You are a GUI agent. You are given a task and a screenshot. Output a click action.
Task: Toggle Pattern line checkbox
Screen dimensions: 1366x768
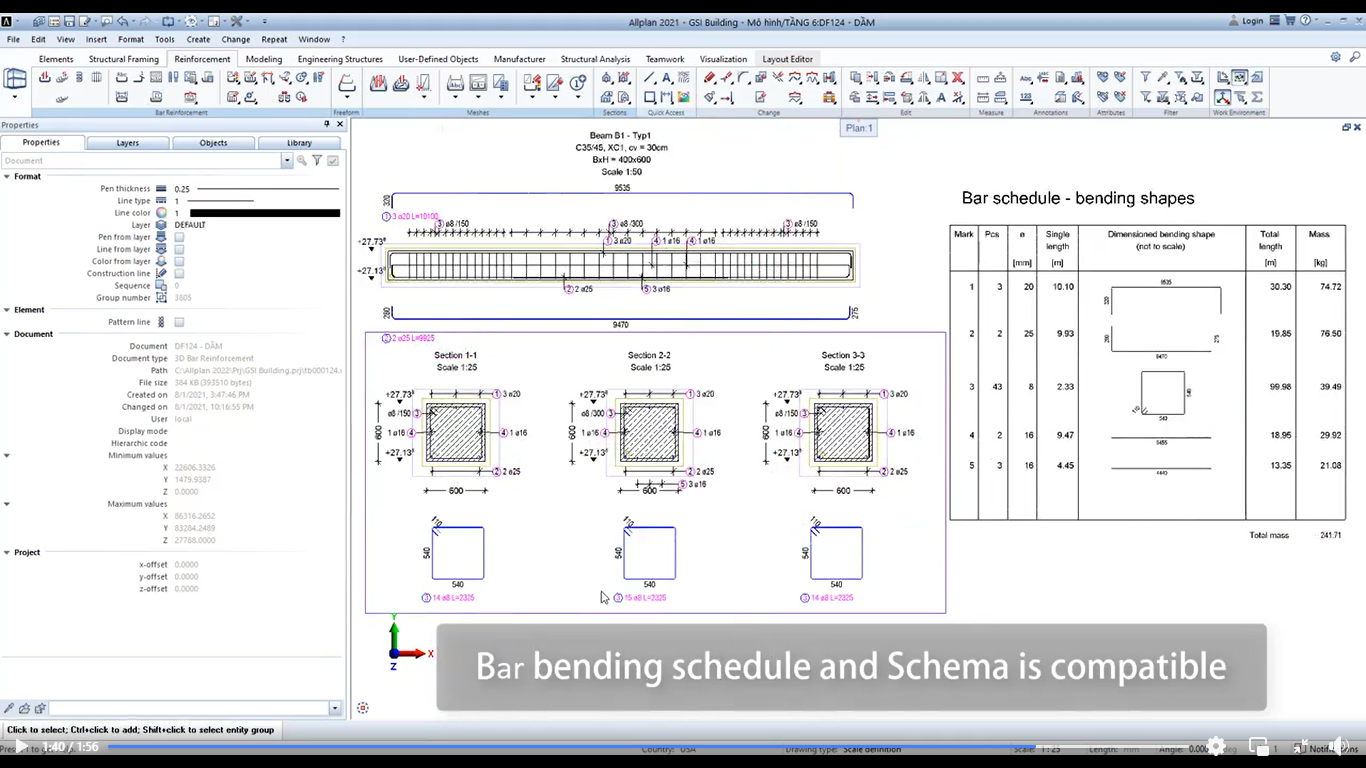(179, 322)
